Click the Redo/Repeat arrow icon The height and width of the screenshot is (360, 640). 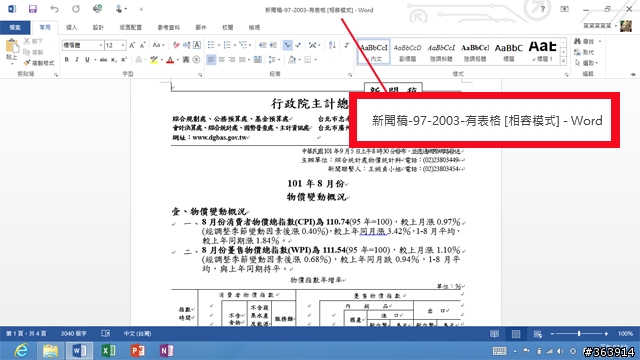(76, 9)
